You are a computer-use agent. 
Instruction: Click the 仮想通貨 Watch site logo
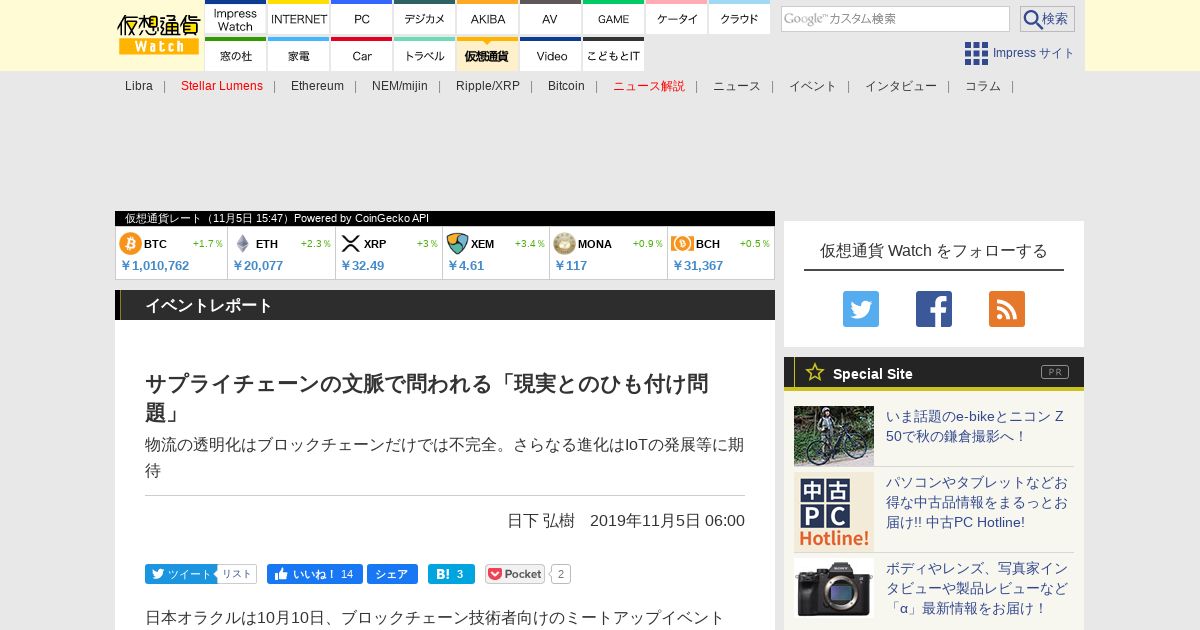pyautogui.click(x=159, y=35)
